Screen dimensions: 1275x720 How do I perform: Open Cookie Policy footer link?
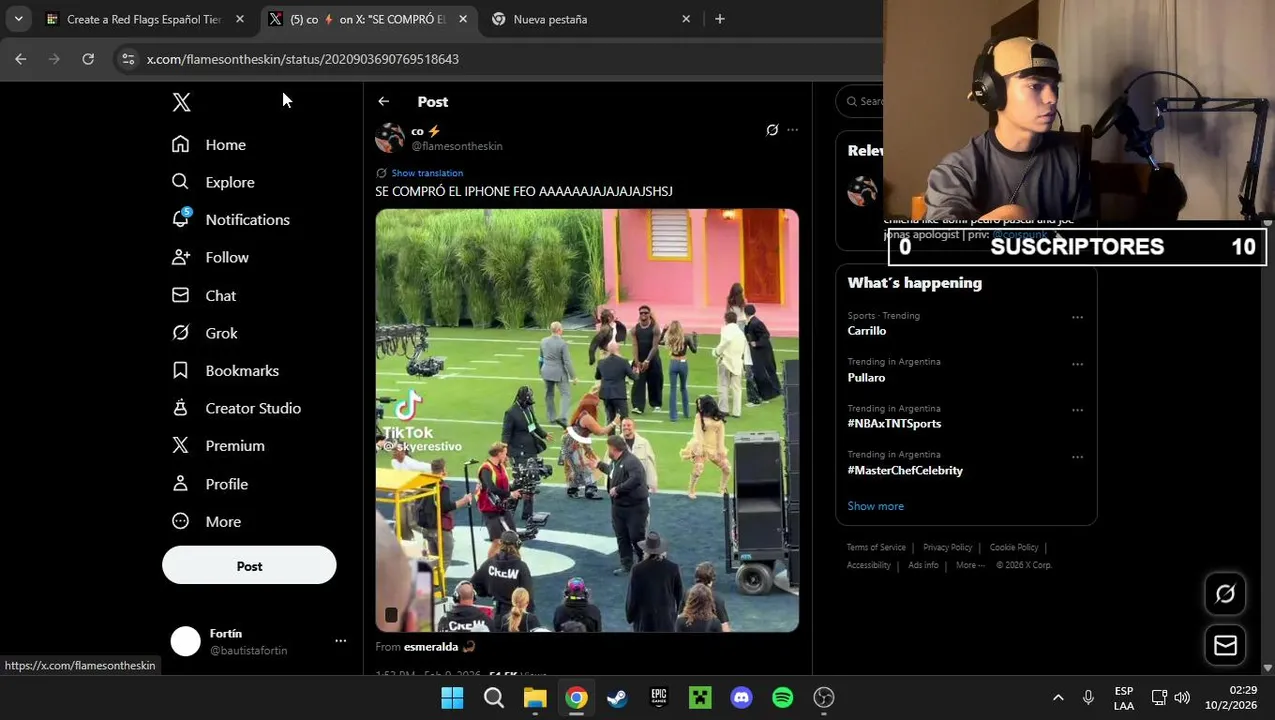(x=1014, y=548)
